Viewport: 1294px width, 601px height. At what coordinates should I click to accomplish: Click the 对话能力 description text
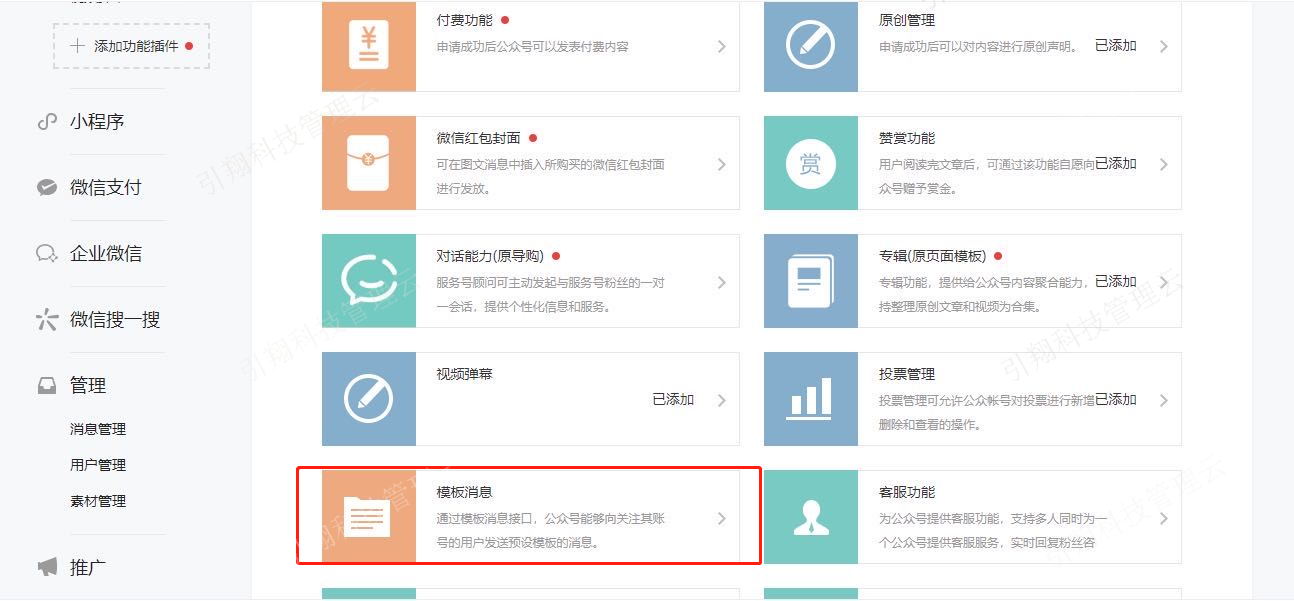pos(551,295)
